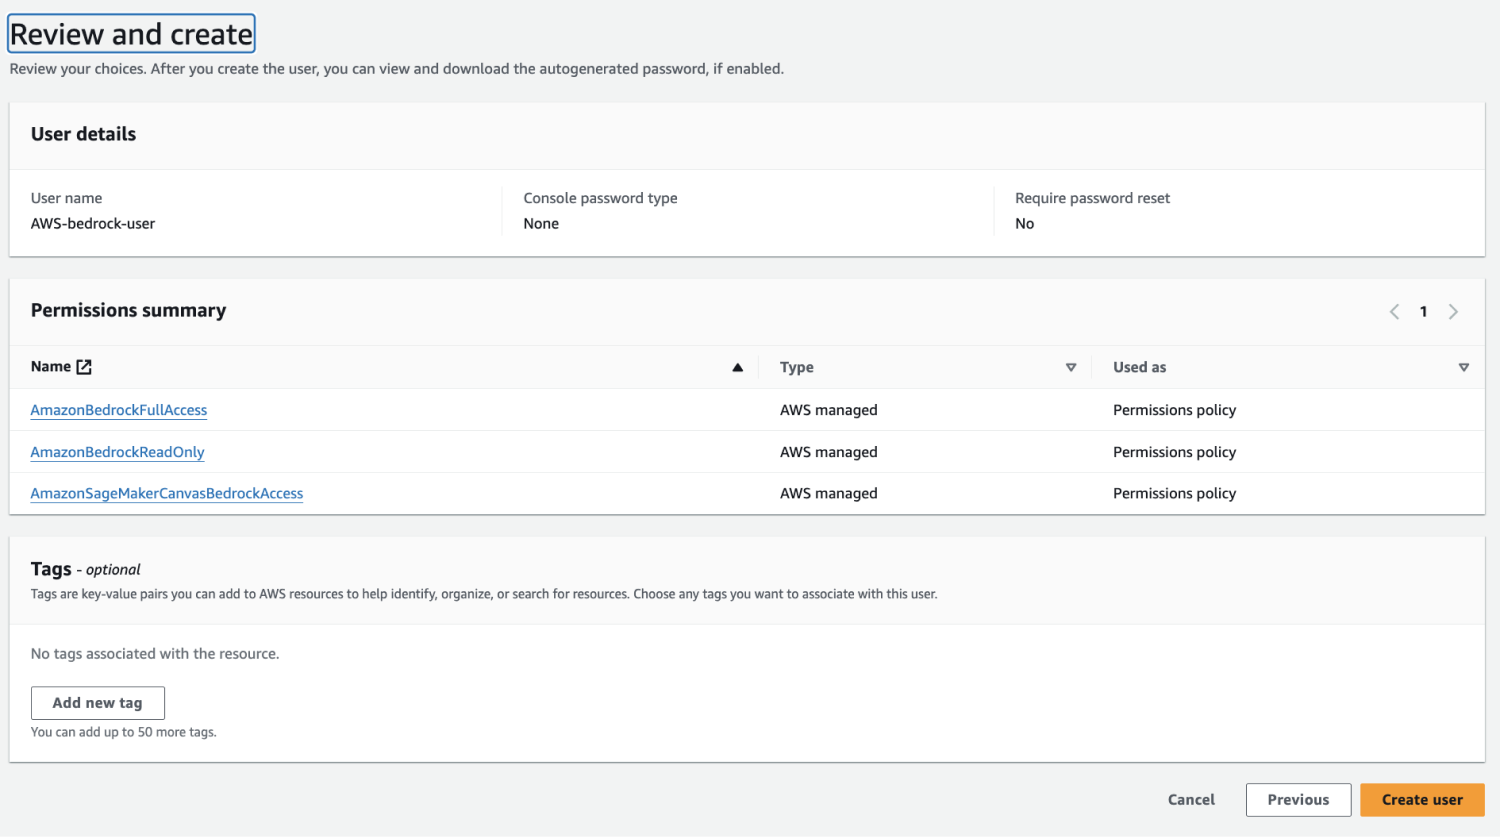Click the Type column header
The width and height of the screenshot is (1500, 837).
tap(796, 367)
